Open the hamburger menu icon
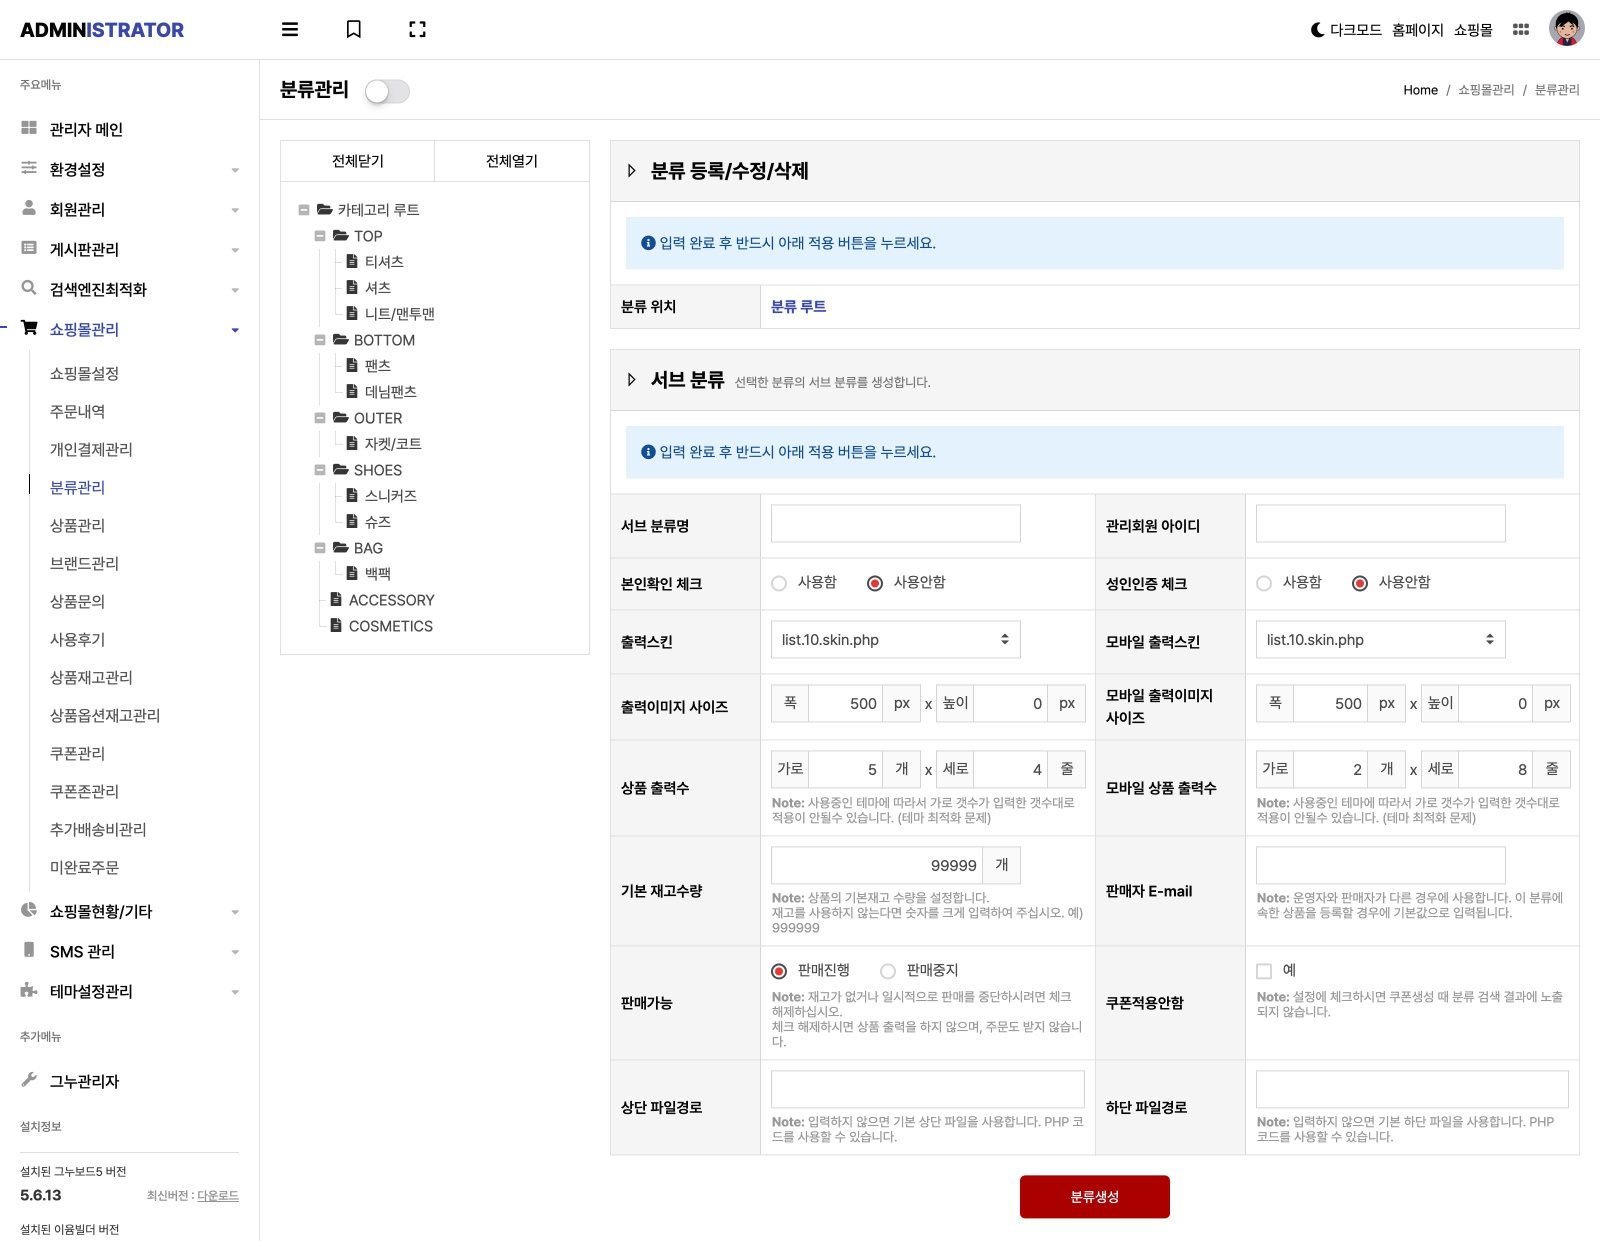Screen dimensions: 1600x1241 click(x=290, y=30)
